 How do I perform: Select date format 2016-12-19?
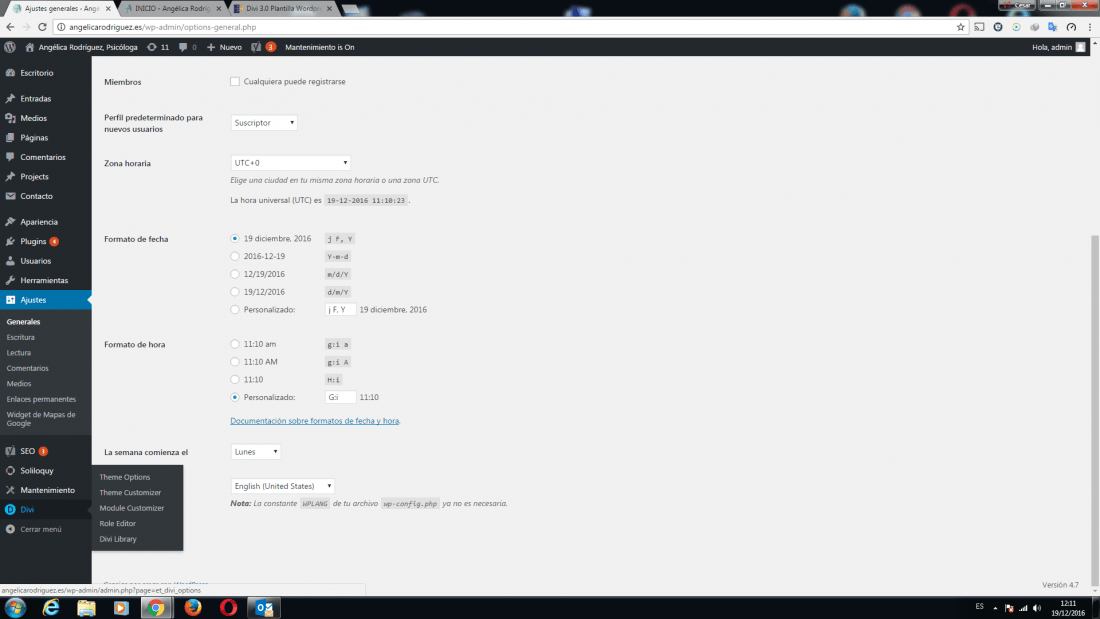(235, 256)
